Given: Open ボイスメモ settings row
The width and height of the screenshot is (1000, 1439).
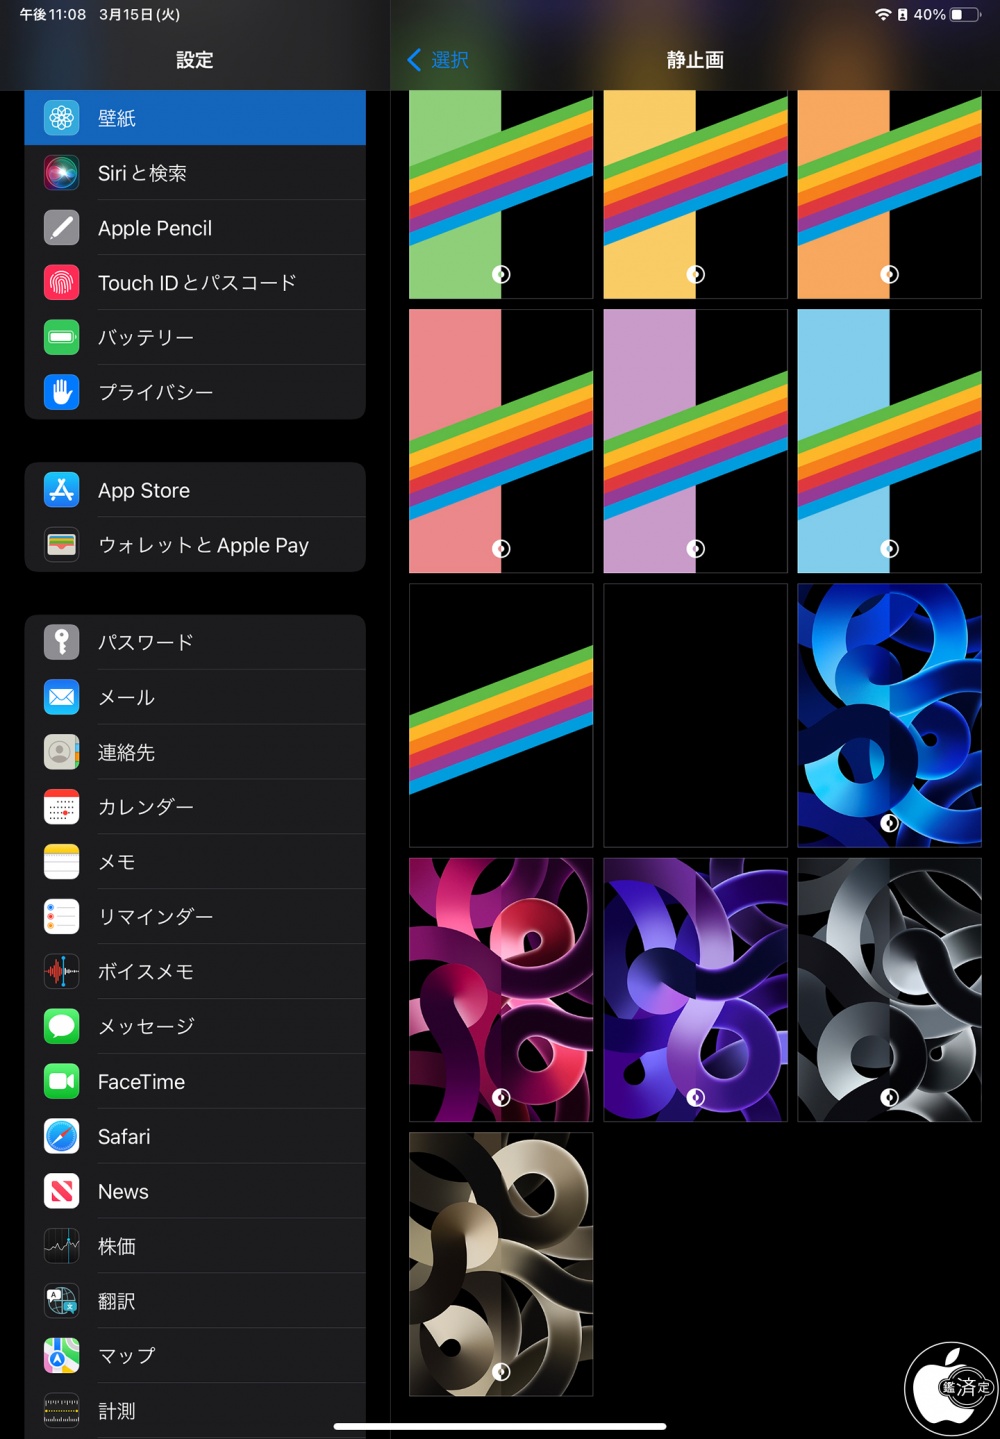Looking at the screenshot, I should (195, 972).
